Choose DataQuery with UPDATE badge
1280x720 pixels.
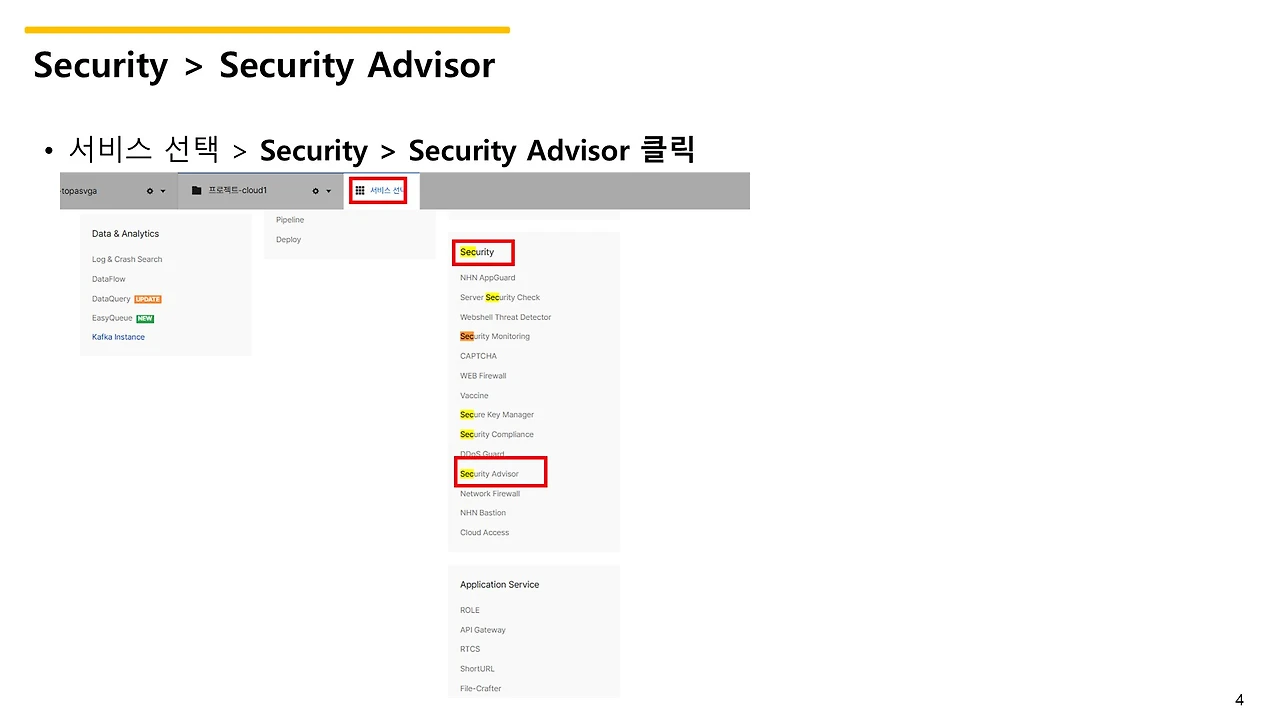point(127,299)
